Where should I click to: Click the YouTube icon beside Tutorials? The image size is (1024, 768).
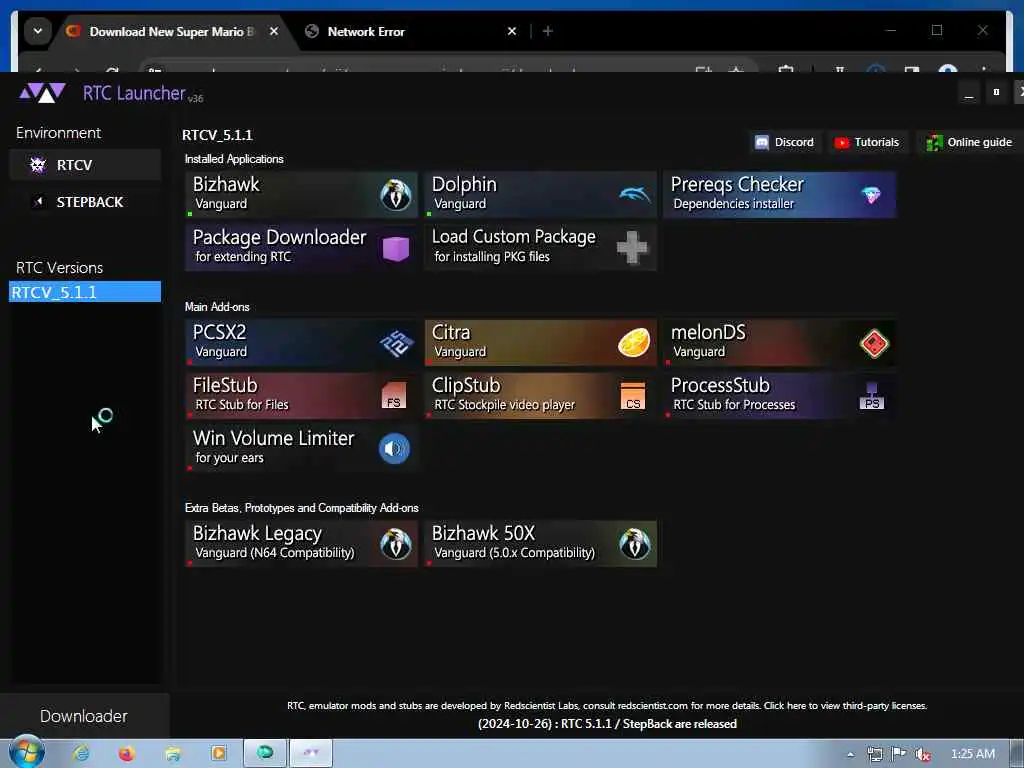pyautogui.click(x=842, y=142)
